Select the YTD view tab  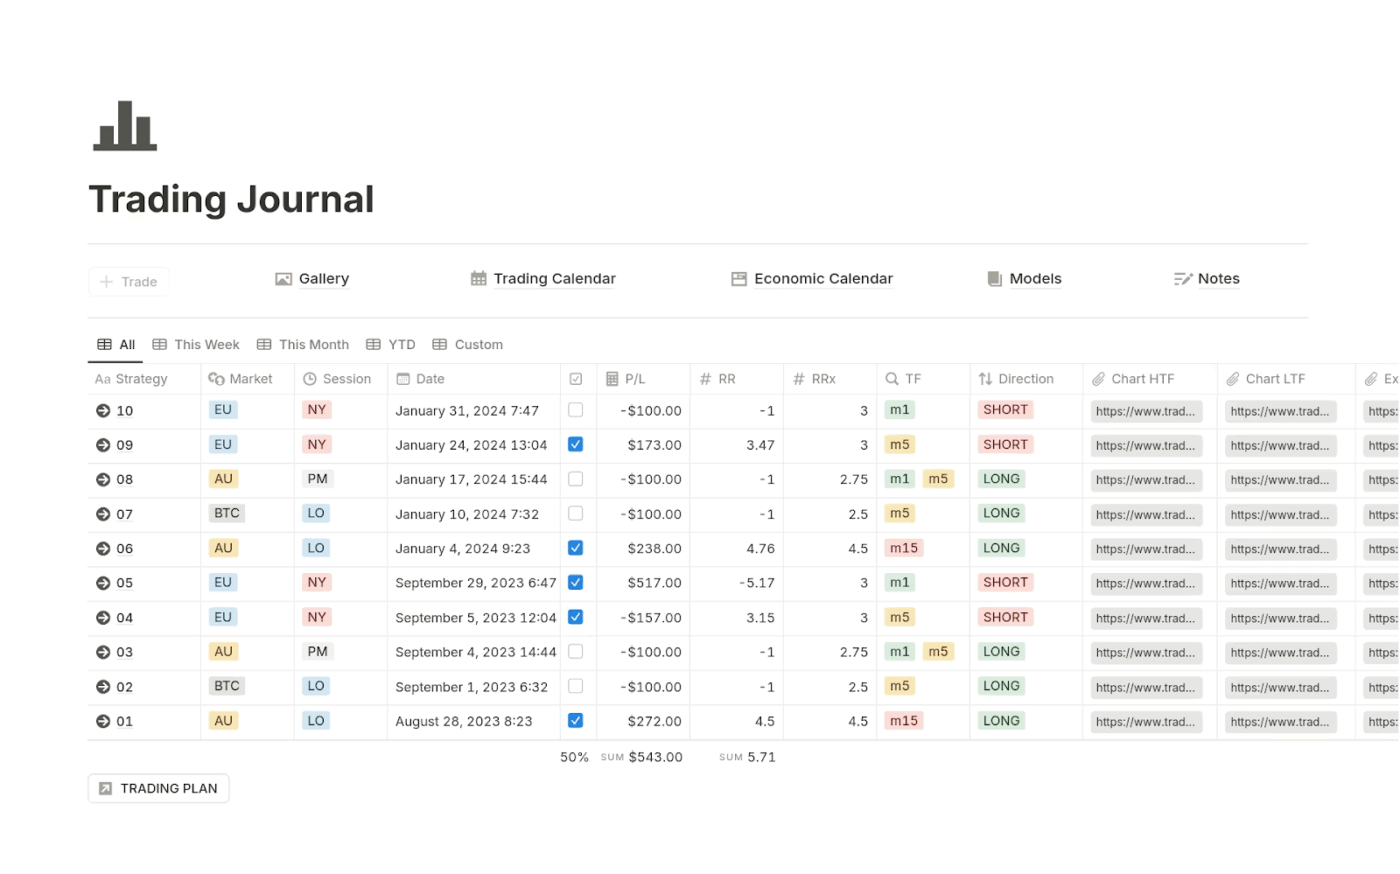pos(391,345)
